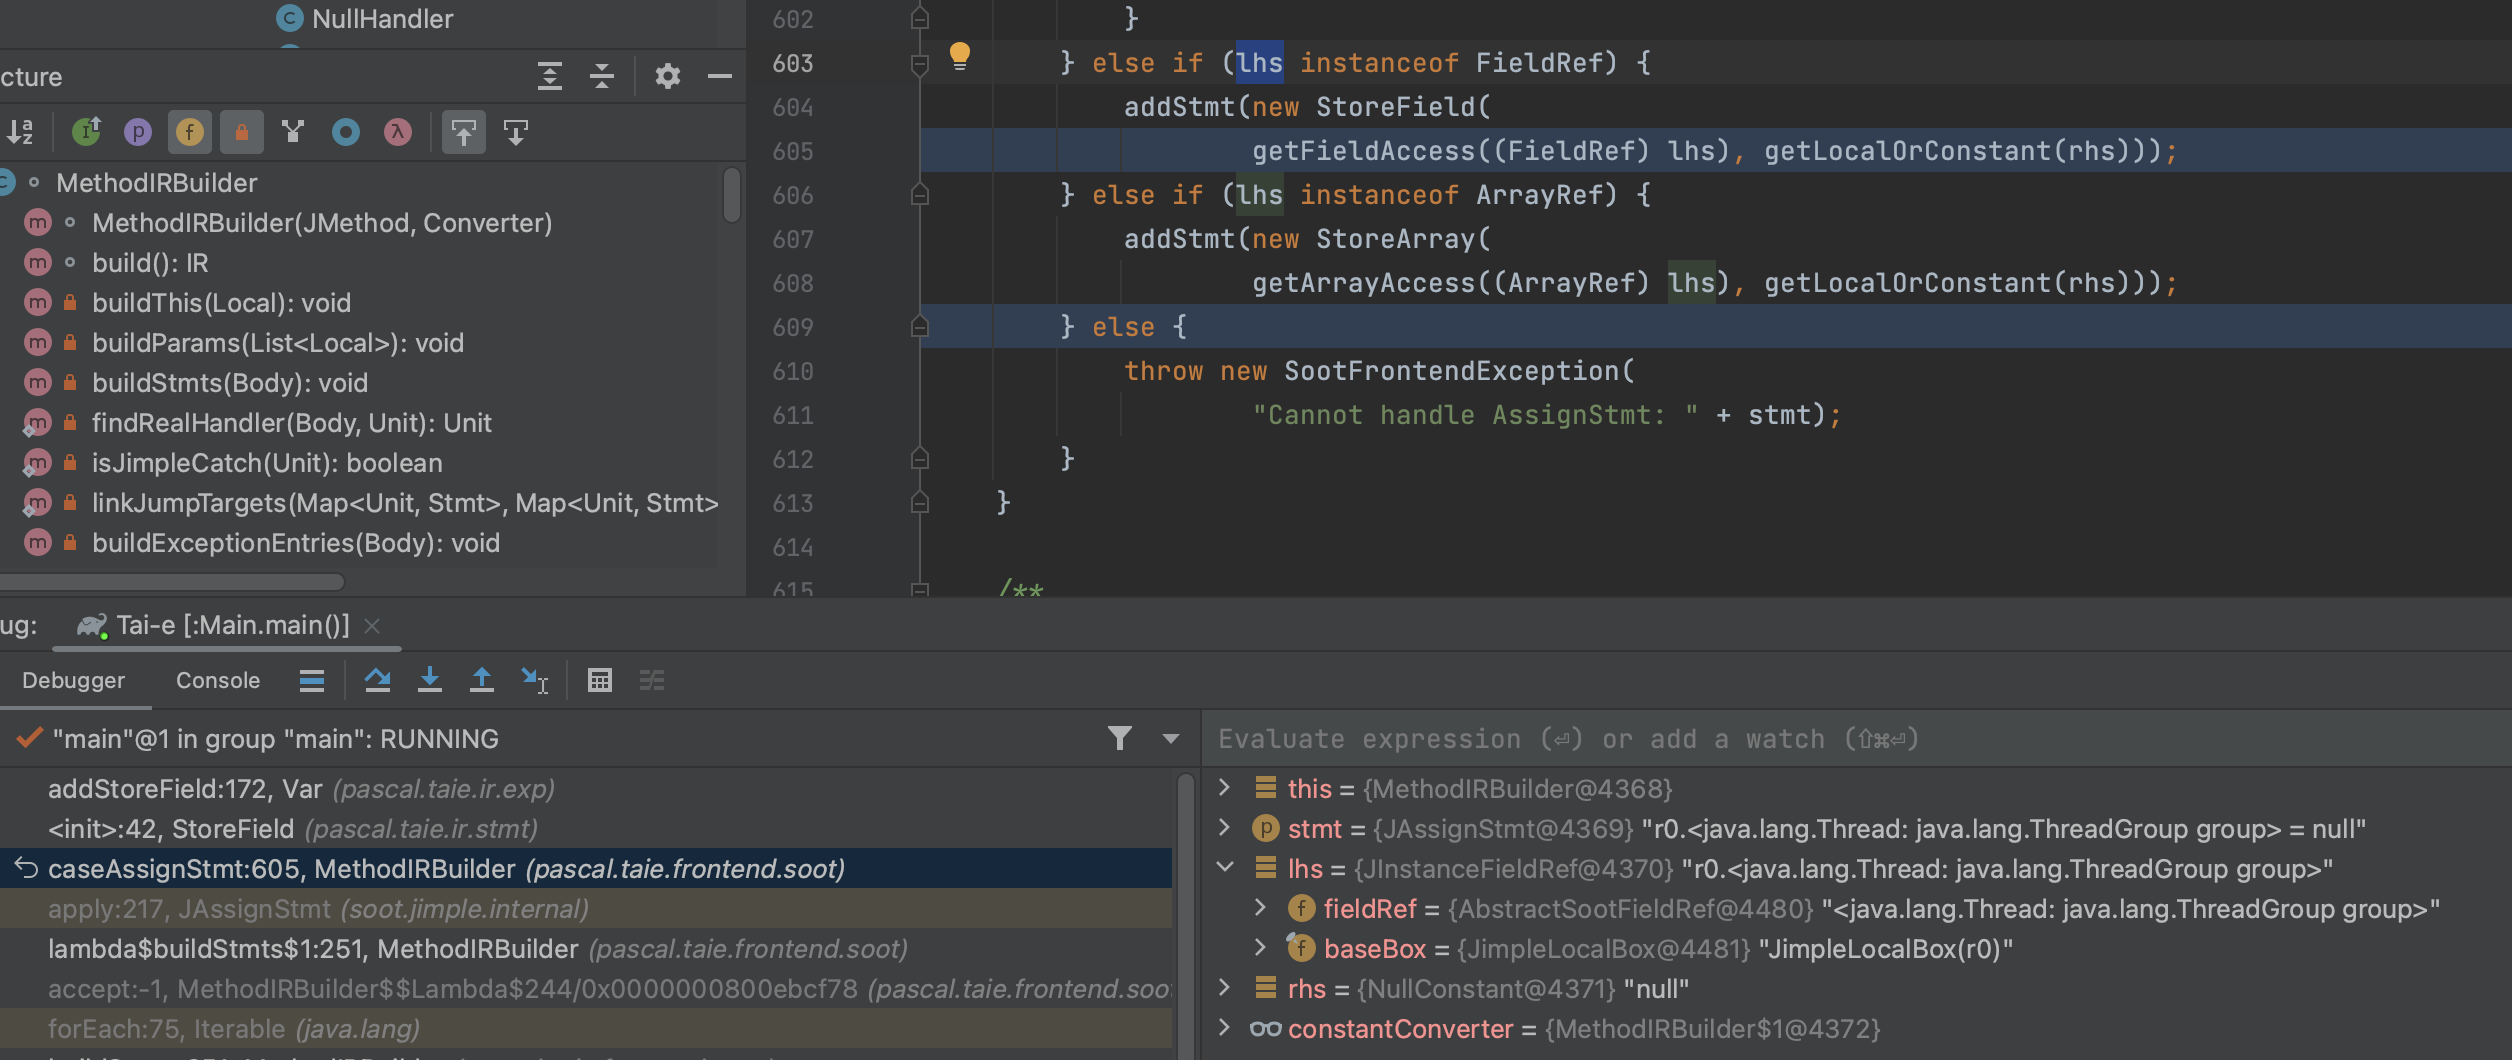Image resolution: width=2512 pixels, height=1060 pixels.
Task: Expand the 'rhs' variable node
Action: click(1224, 988)
